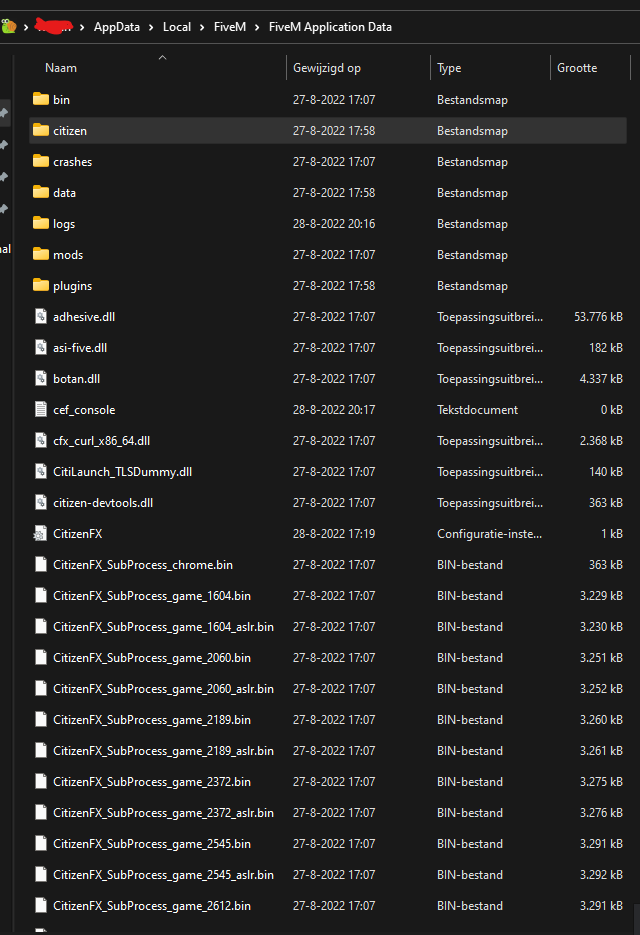Select citizen-devtools.dll file icon

point(41,502)
